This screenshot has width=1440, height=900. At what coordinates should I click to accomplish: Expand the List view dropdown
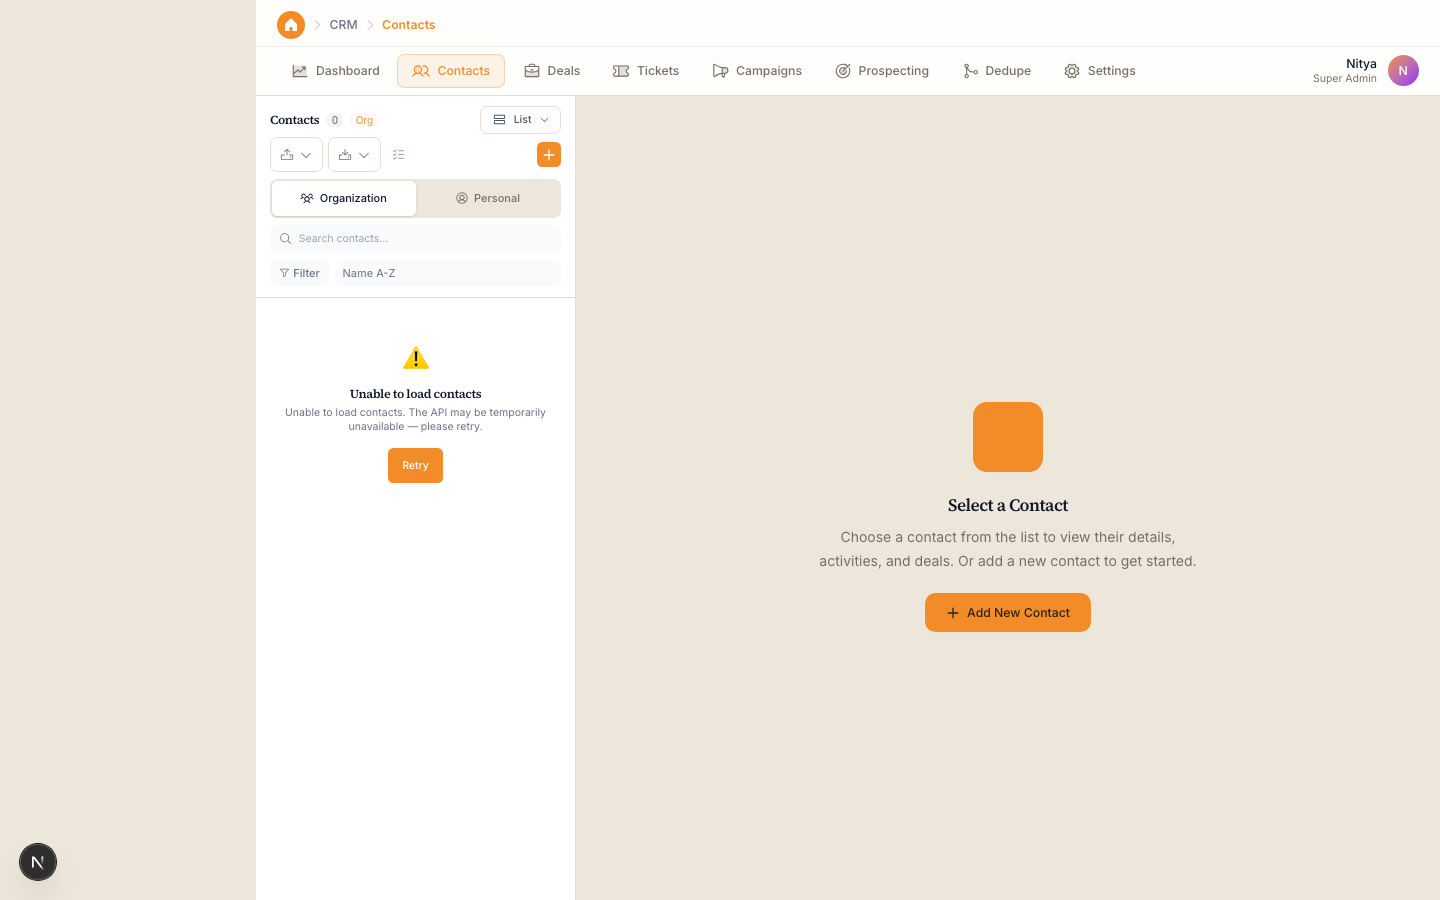click(520, 120)
